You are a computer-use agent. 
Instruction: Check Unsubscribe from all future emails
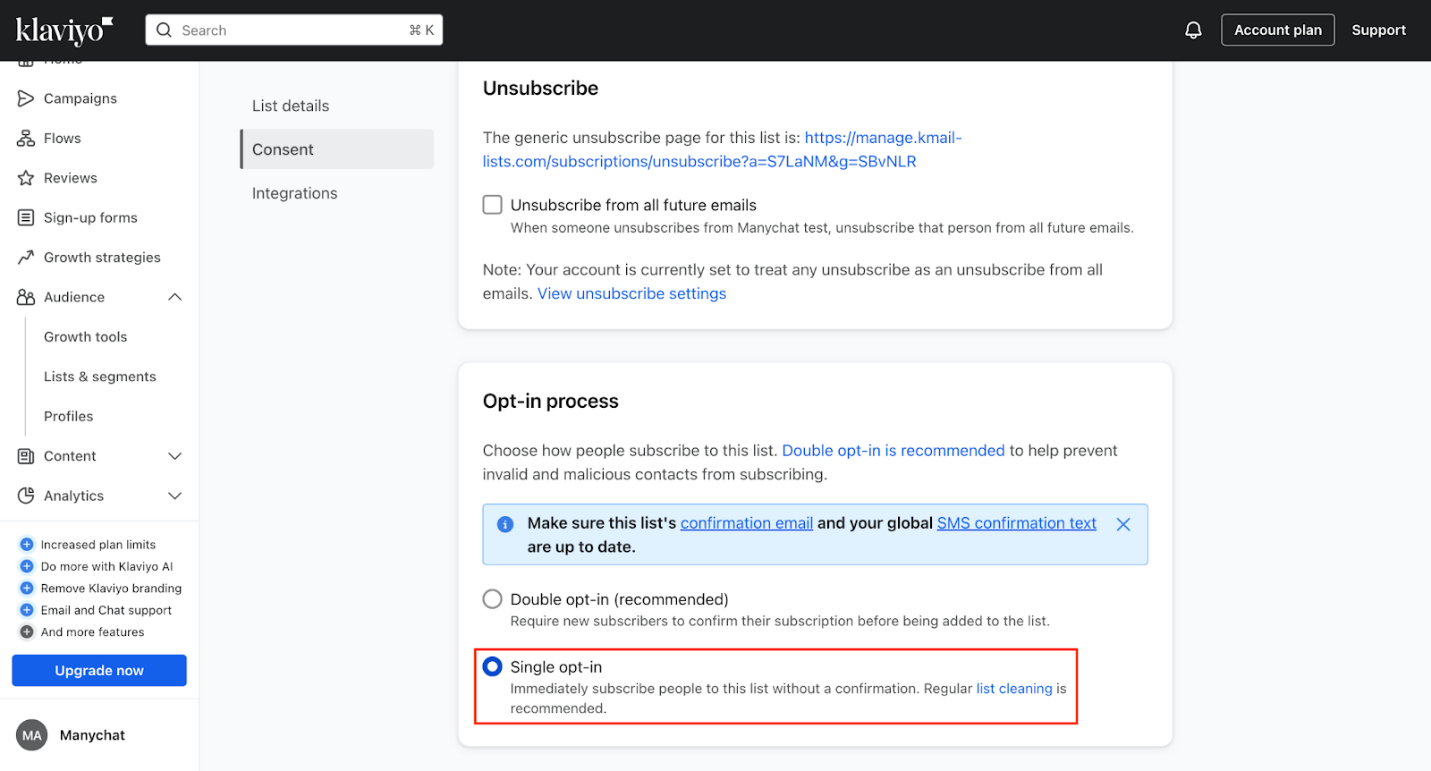tap(492, 204)
